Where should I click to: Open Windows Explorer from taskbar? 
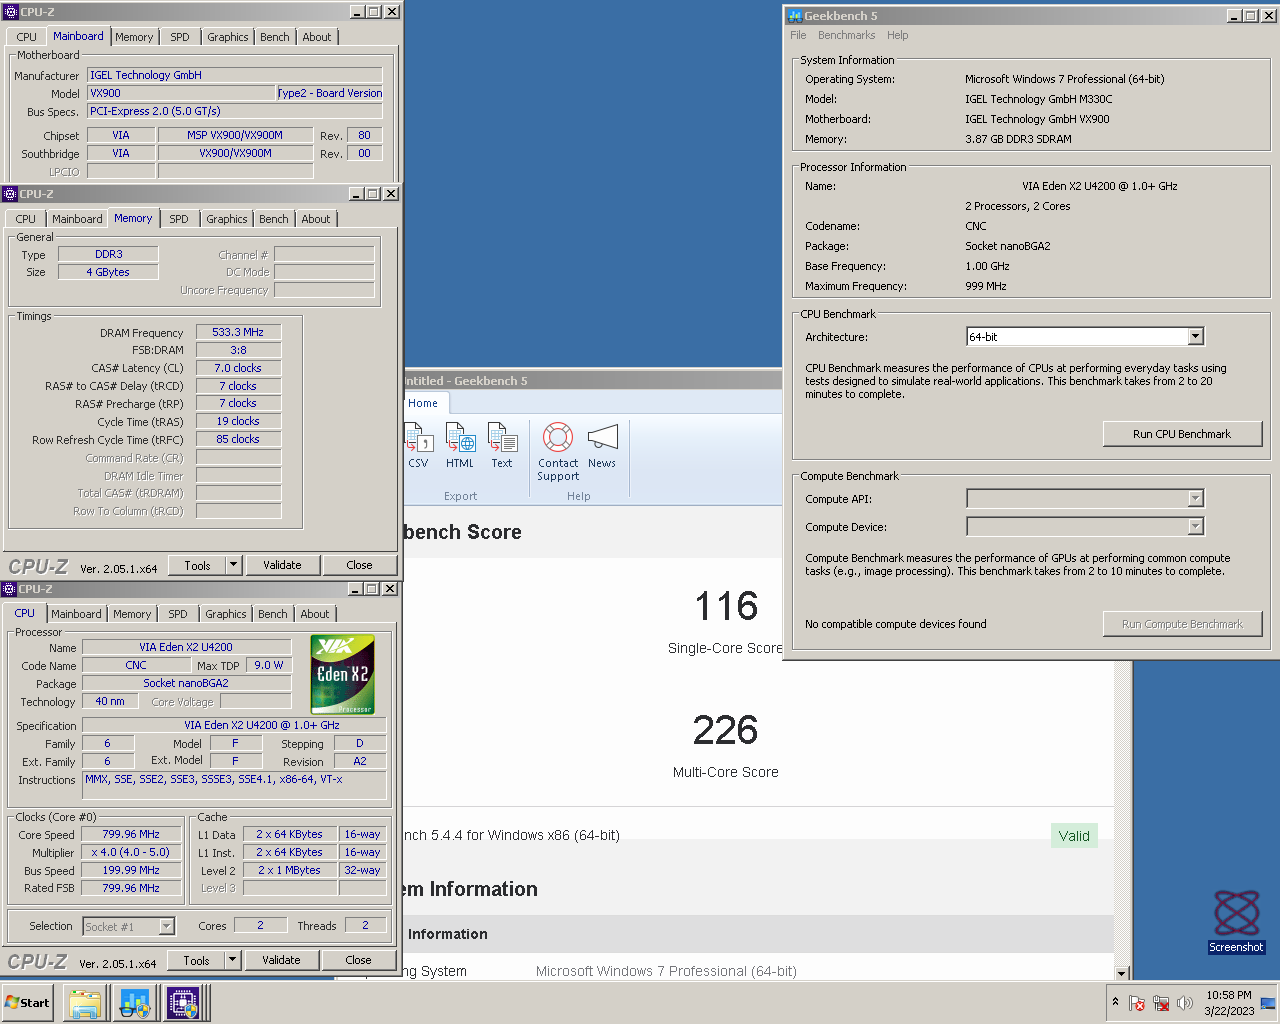click(x=85, y=1003)
